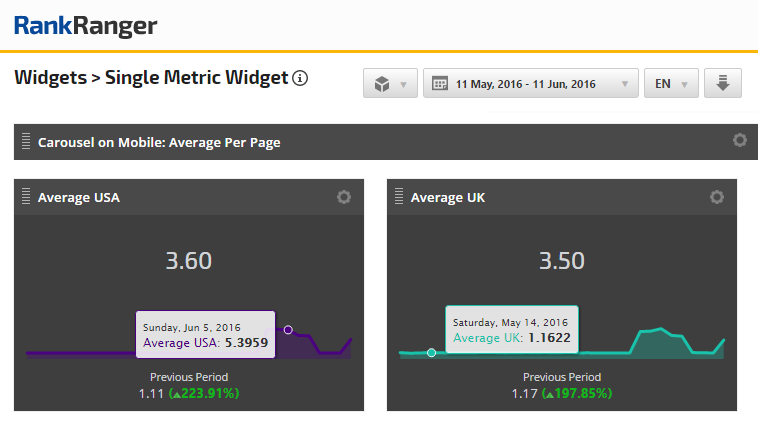Click the calendar icon in date picker
This screenshot has height=424, width=758.
(x=440, y=84)
